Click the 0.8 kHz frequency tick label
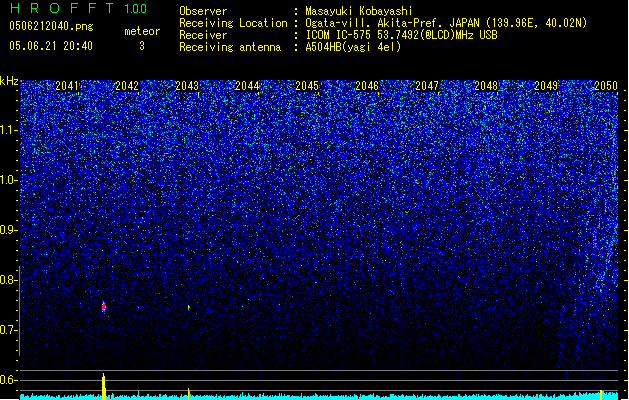This screenshot has height=400, width=629. pos(9,280)
